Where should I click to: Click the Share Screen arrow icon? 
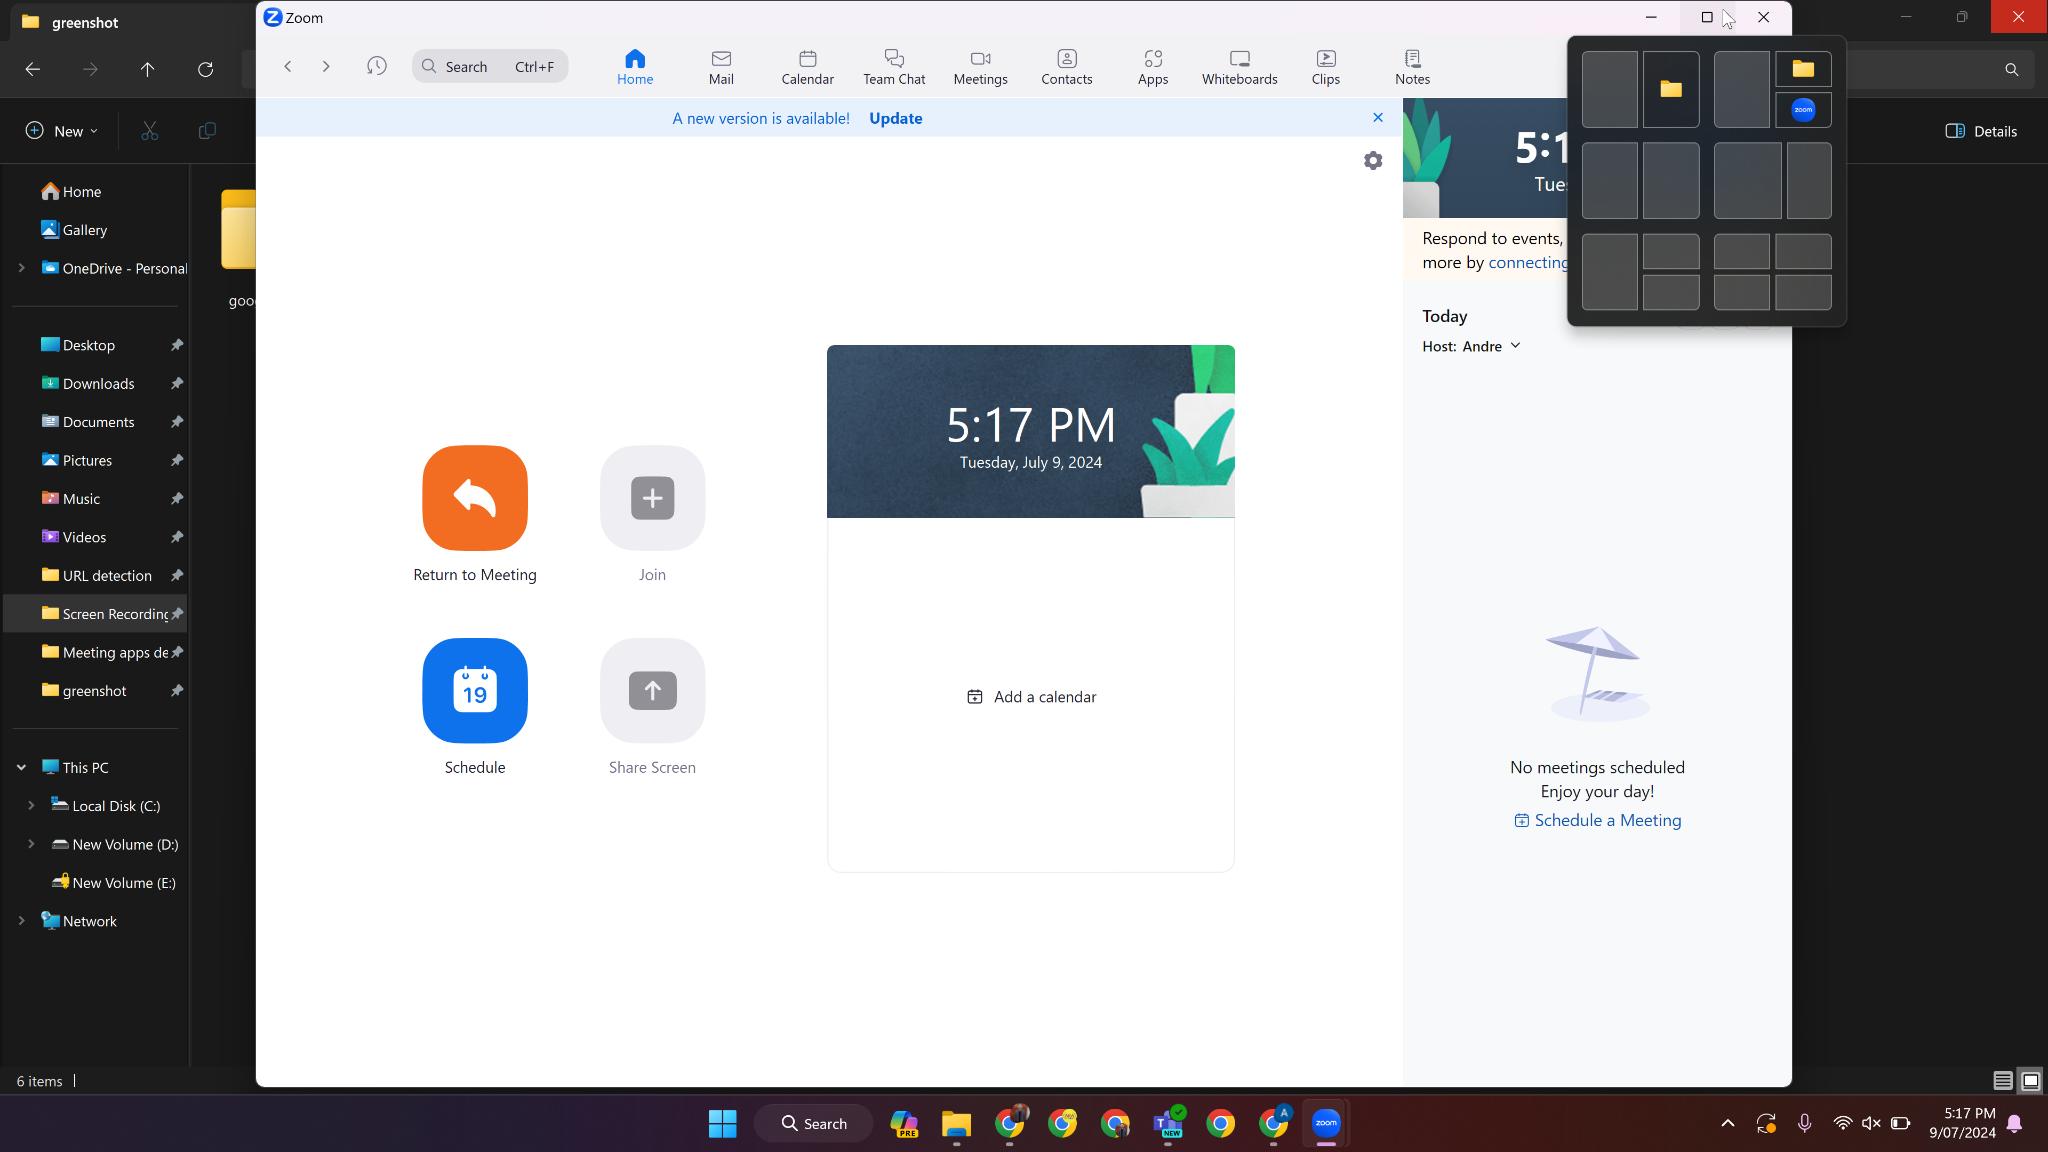652,690
